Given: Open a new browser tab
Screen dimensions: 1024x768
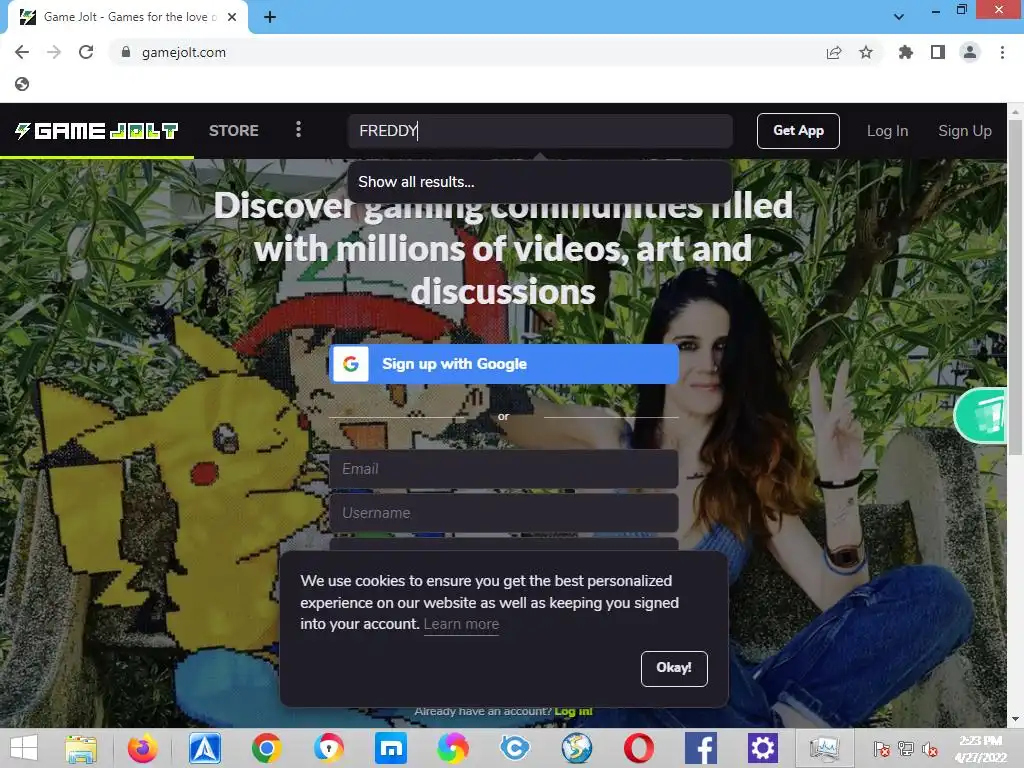Looking at the screenshot, I should click(x=270, y=17).
